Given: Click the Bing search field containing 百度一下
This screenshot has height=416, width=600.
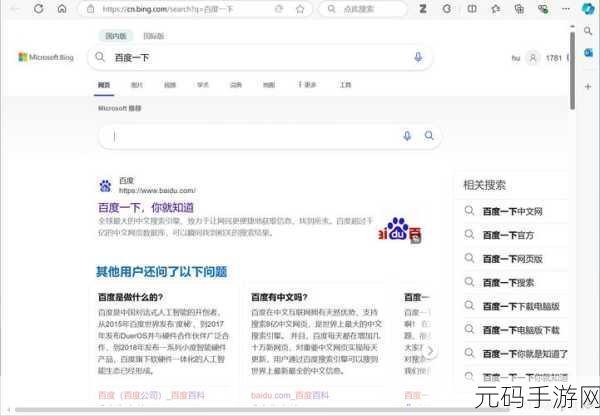Looking at the screenshot, I should coord(260,58).
